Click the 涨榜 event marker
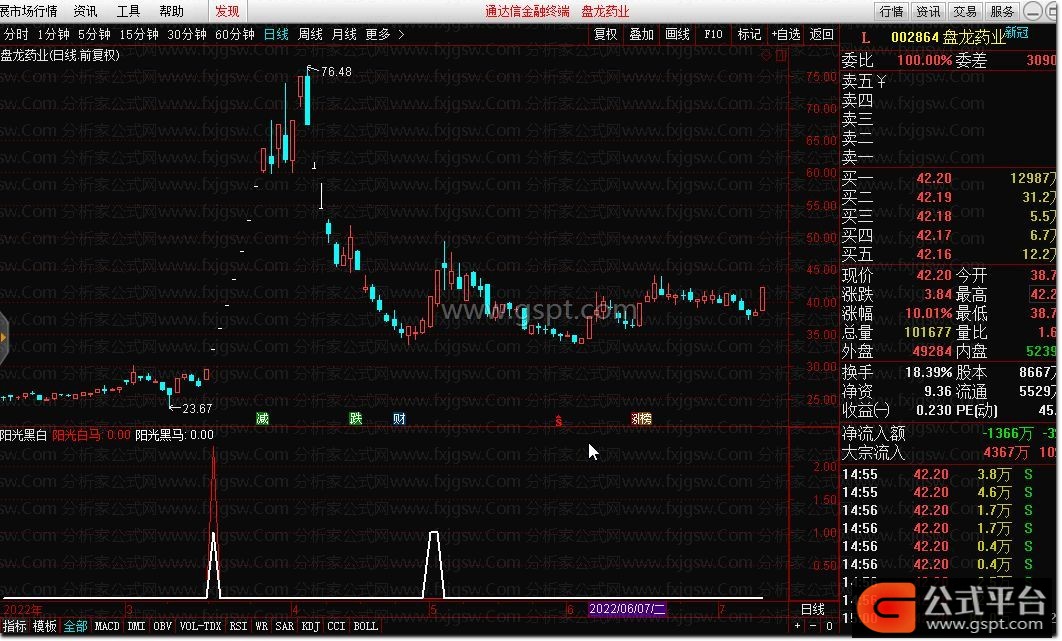The image size is (1062, 641). (x=641, y=419)
